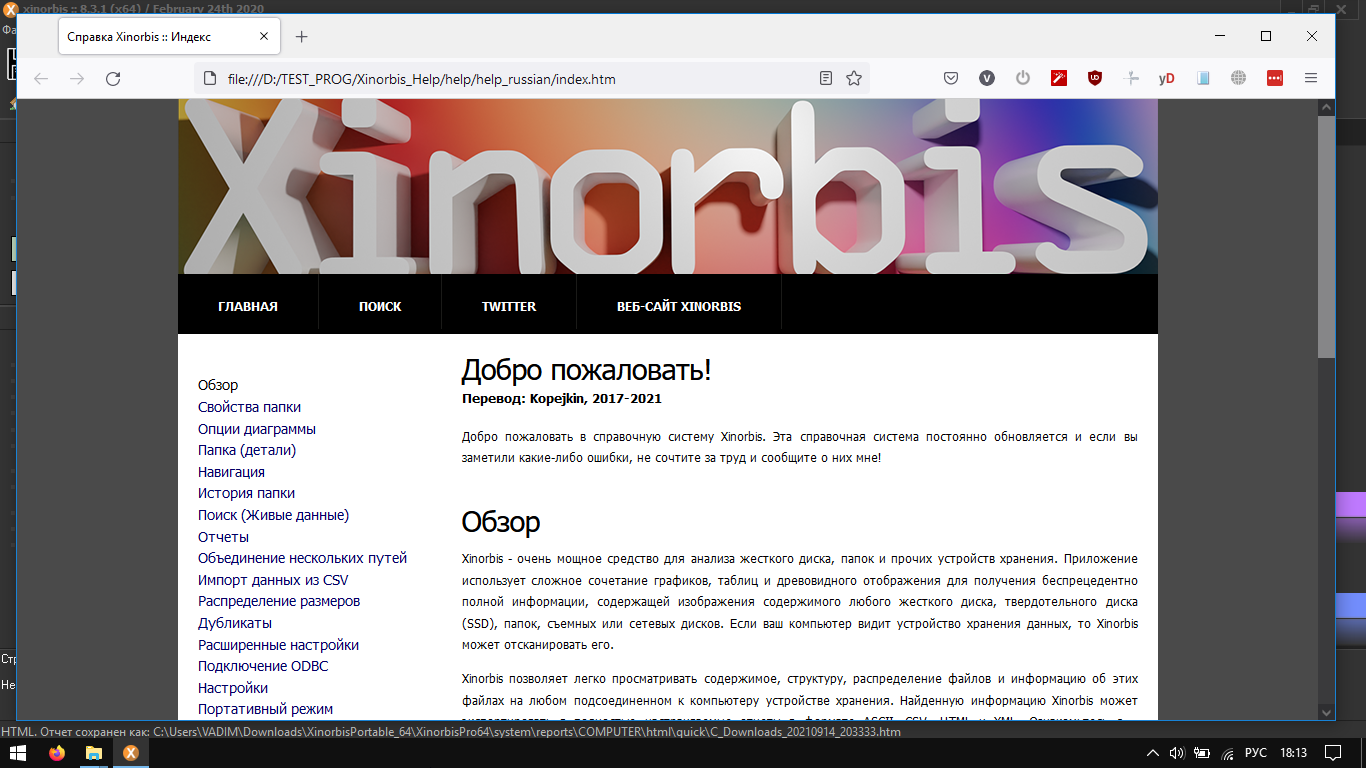Save page to Pocket
Image resolution: width=1366 pixels, height=768 pixels.
pos(951,78)
